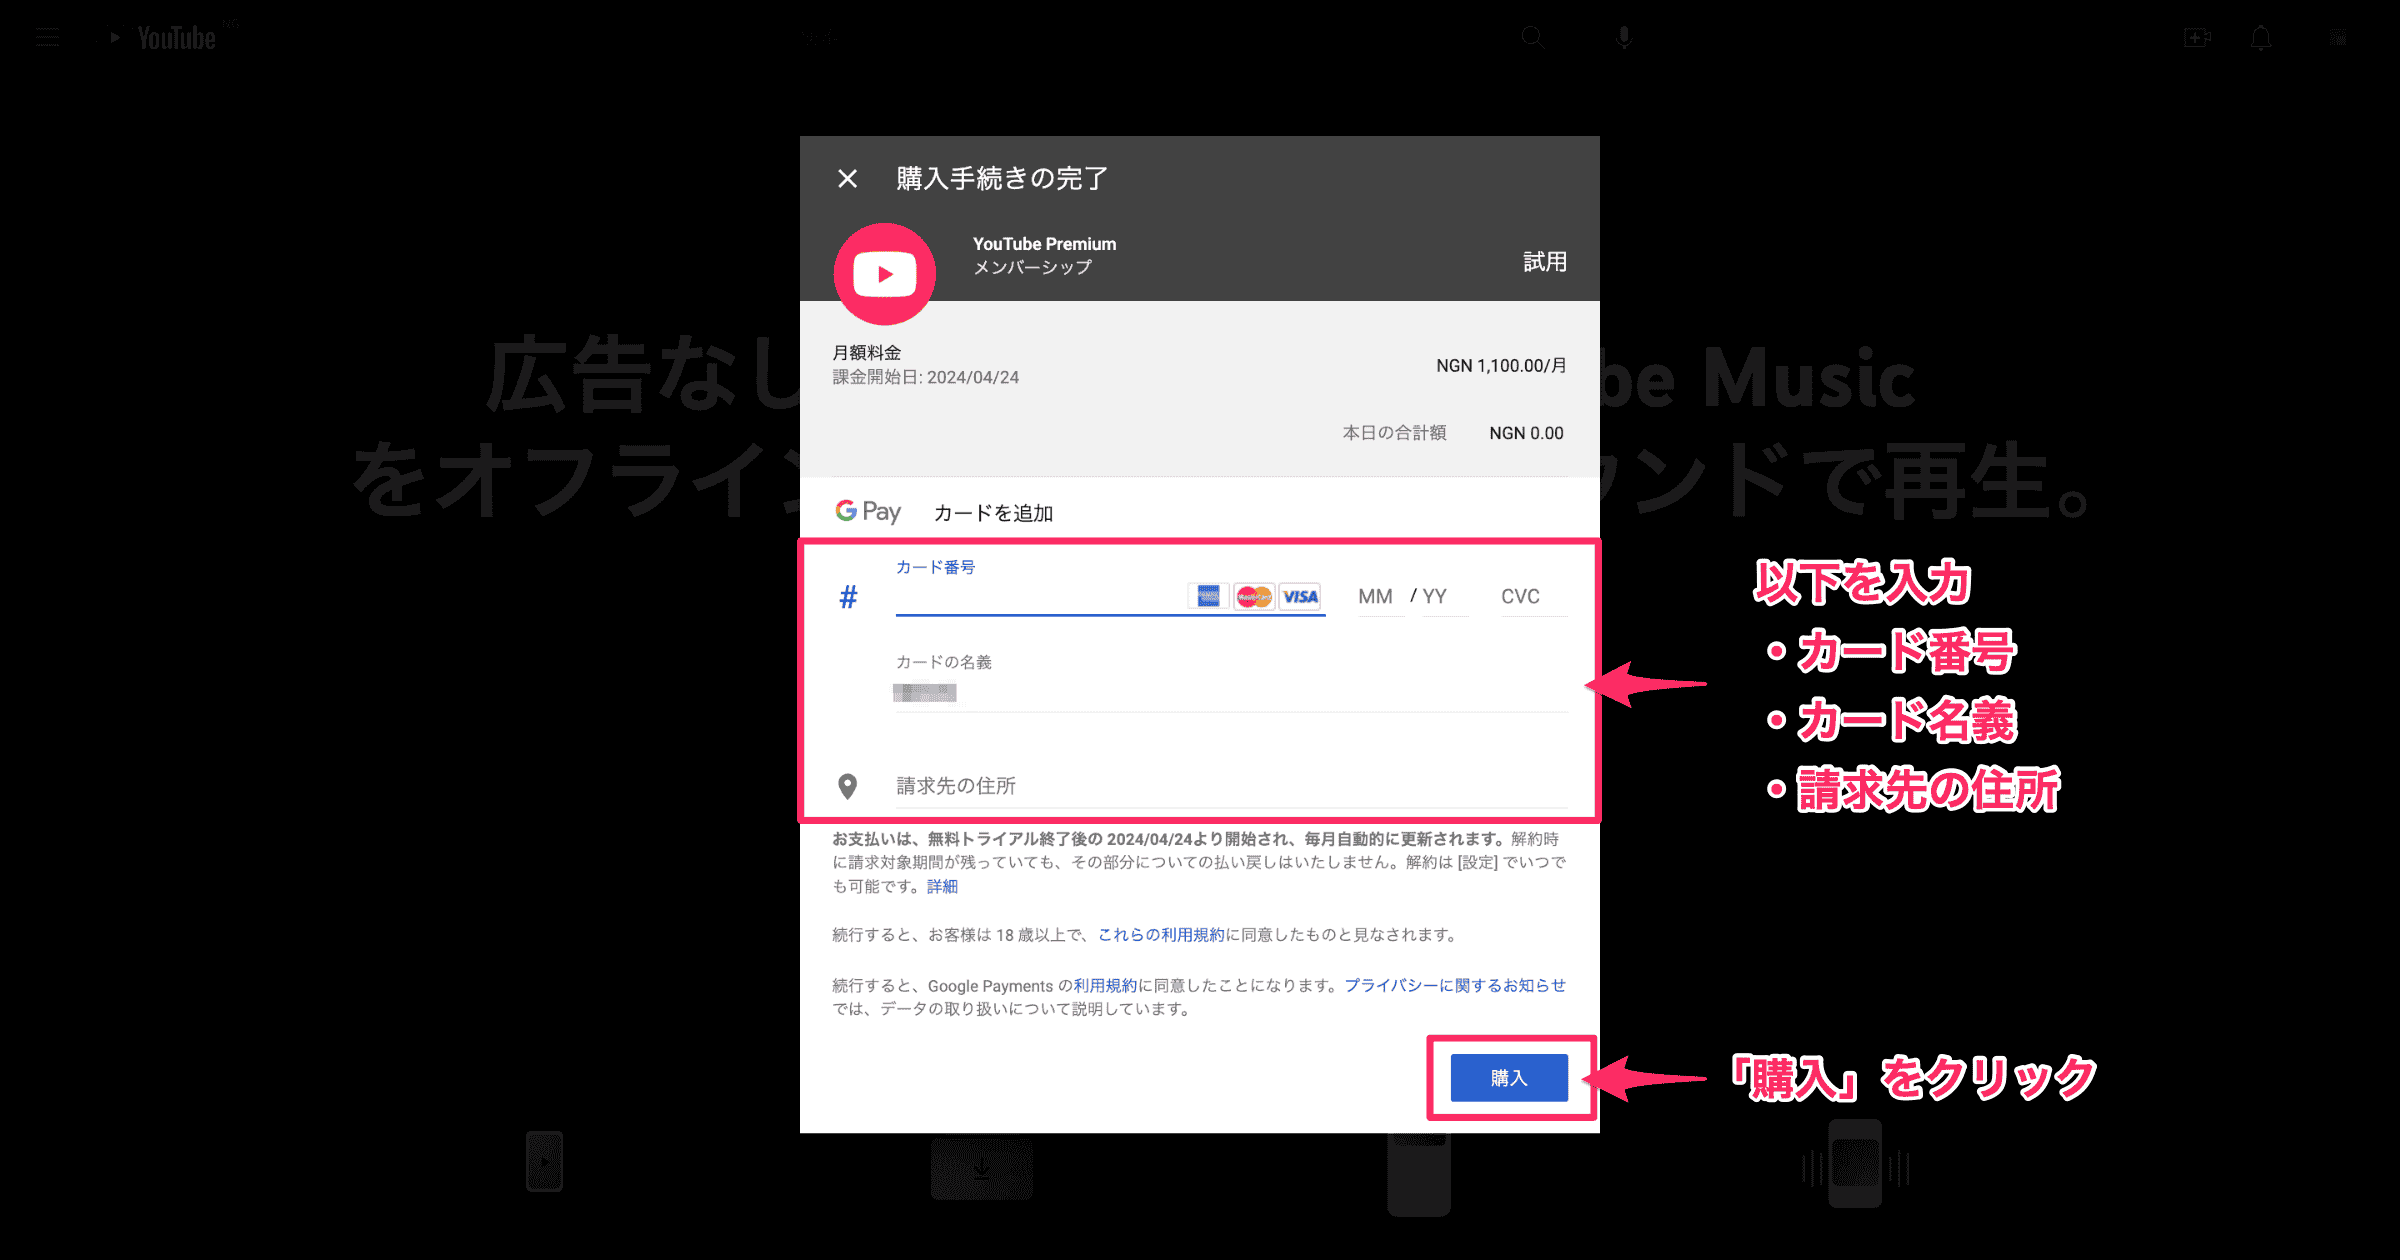Click the Mastercard card icon
Screen dimensions: 2400x1260
point(1254,596)
